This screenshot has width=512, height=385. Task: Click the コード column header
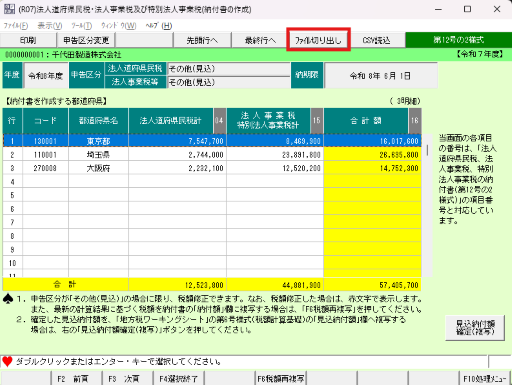pos(45,121)
